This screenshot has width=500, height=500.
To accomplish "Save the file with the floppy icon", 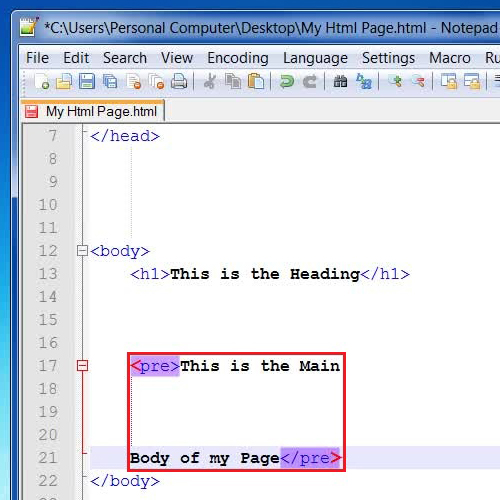I will tap(87, 81).
